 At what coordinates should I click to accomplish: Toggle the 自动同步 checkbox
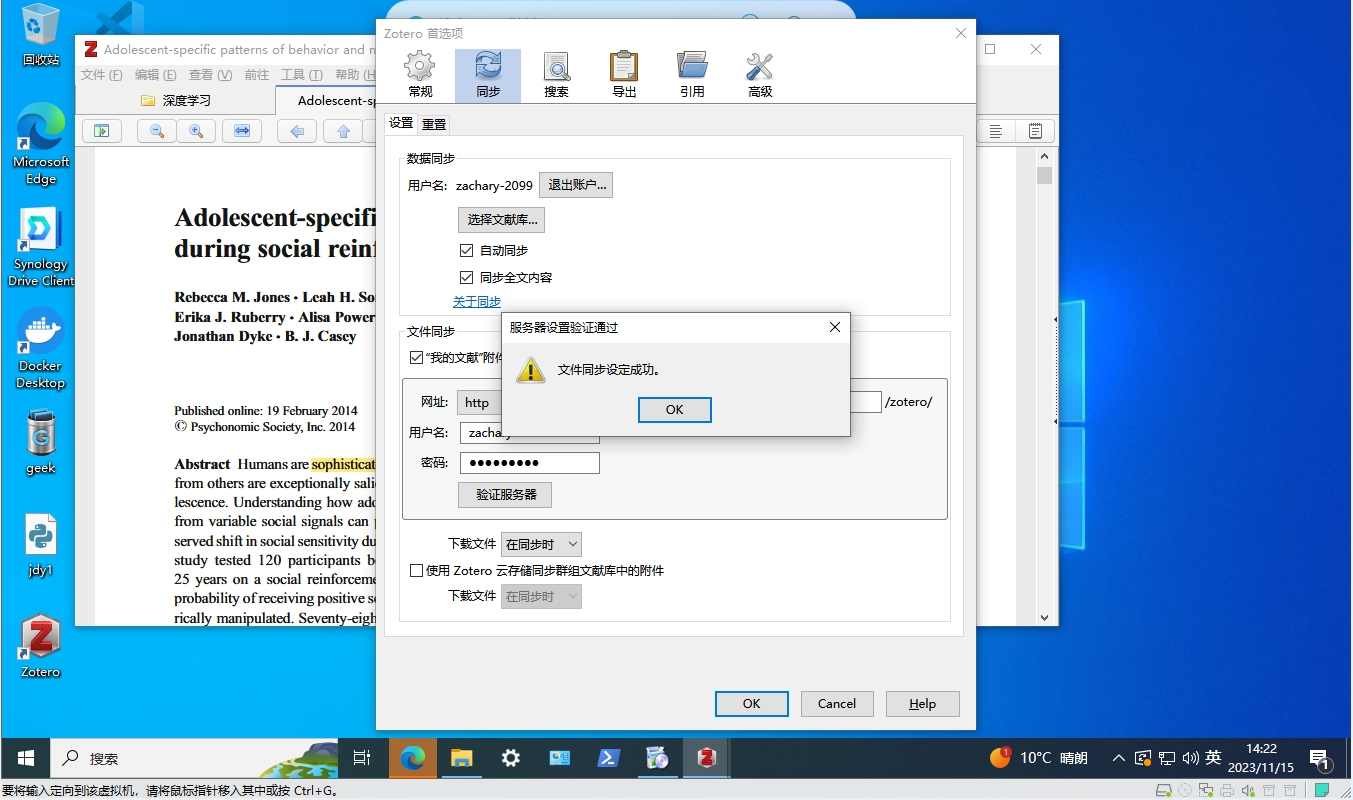point(466,251)
